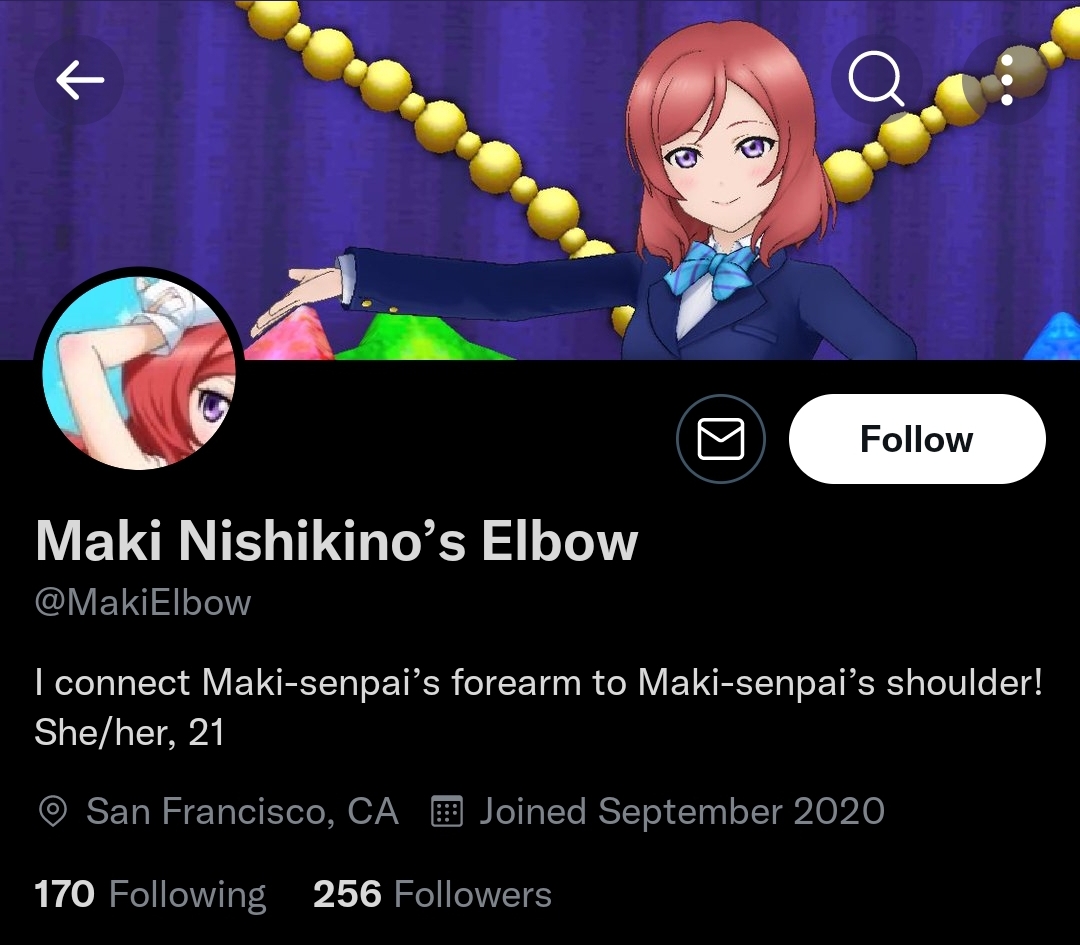Open the three-dot more options menu
This screenshot has height=945, width=1080.
(1006, 80)
